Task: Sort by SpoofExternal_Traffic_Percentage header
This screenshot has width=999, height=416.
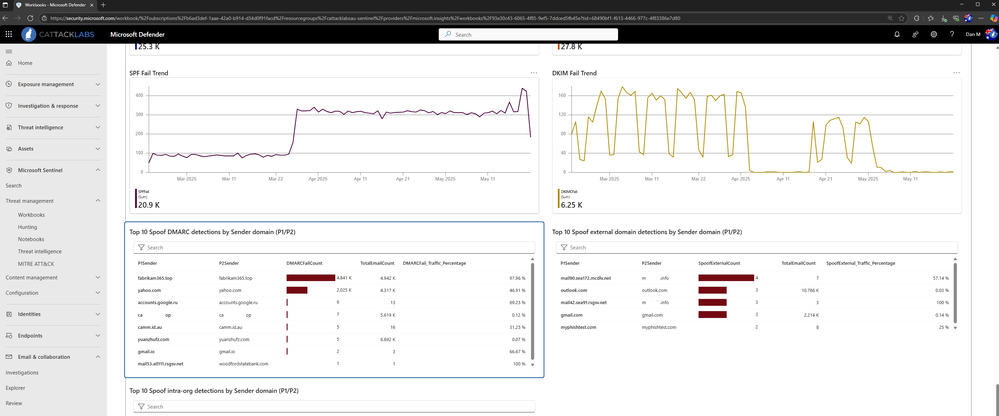Action: 861,262
